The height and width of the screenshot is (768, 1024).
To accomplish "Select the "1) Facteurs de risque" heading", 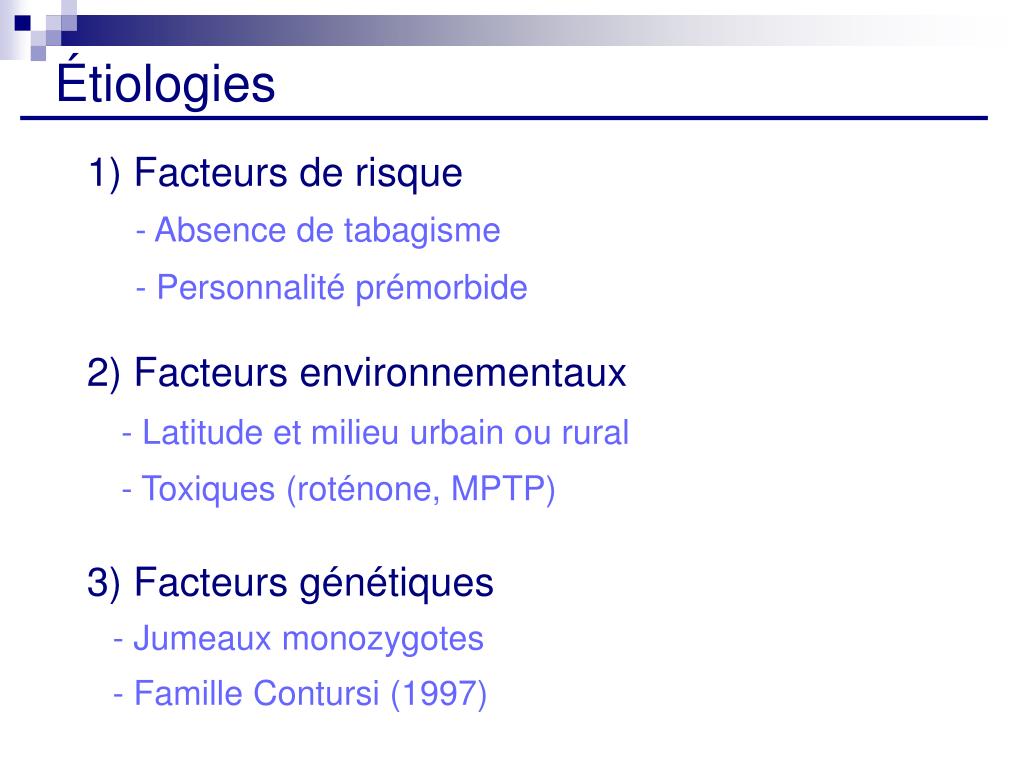I will coord(275,173).
